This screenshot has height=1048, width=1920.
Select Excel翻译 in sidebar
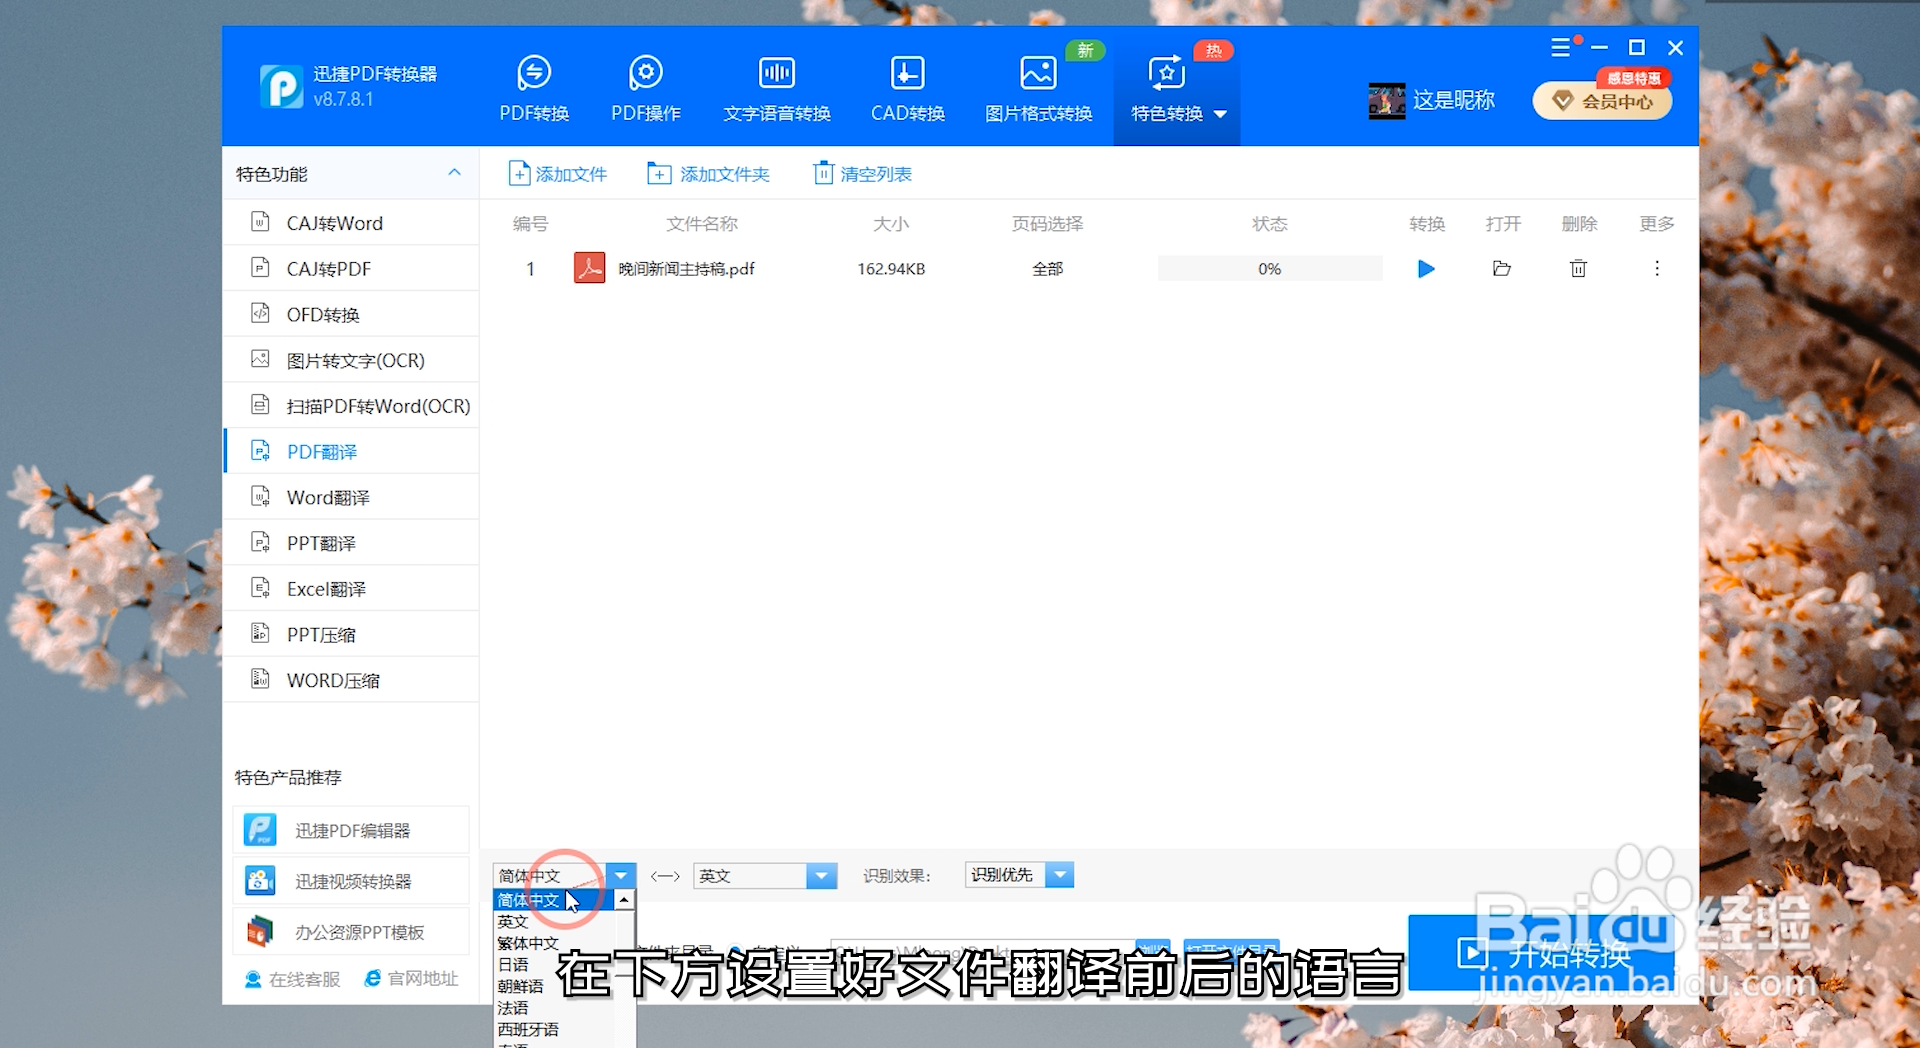(351, 589)
